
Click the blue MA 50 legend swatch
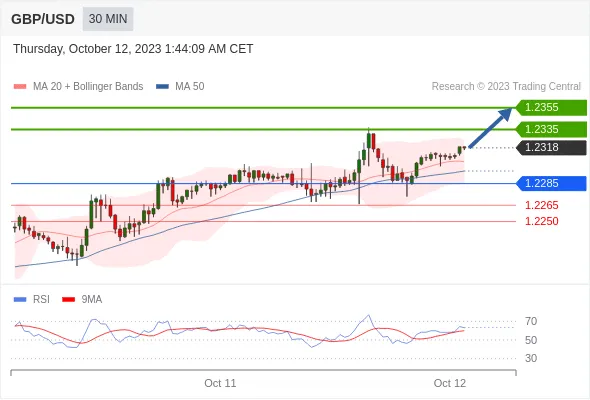[162, 87]
